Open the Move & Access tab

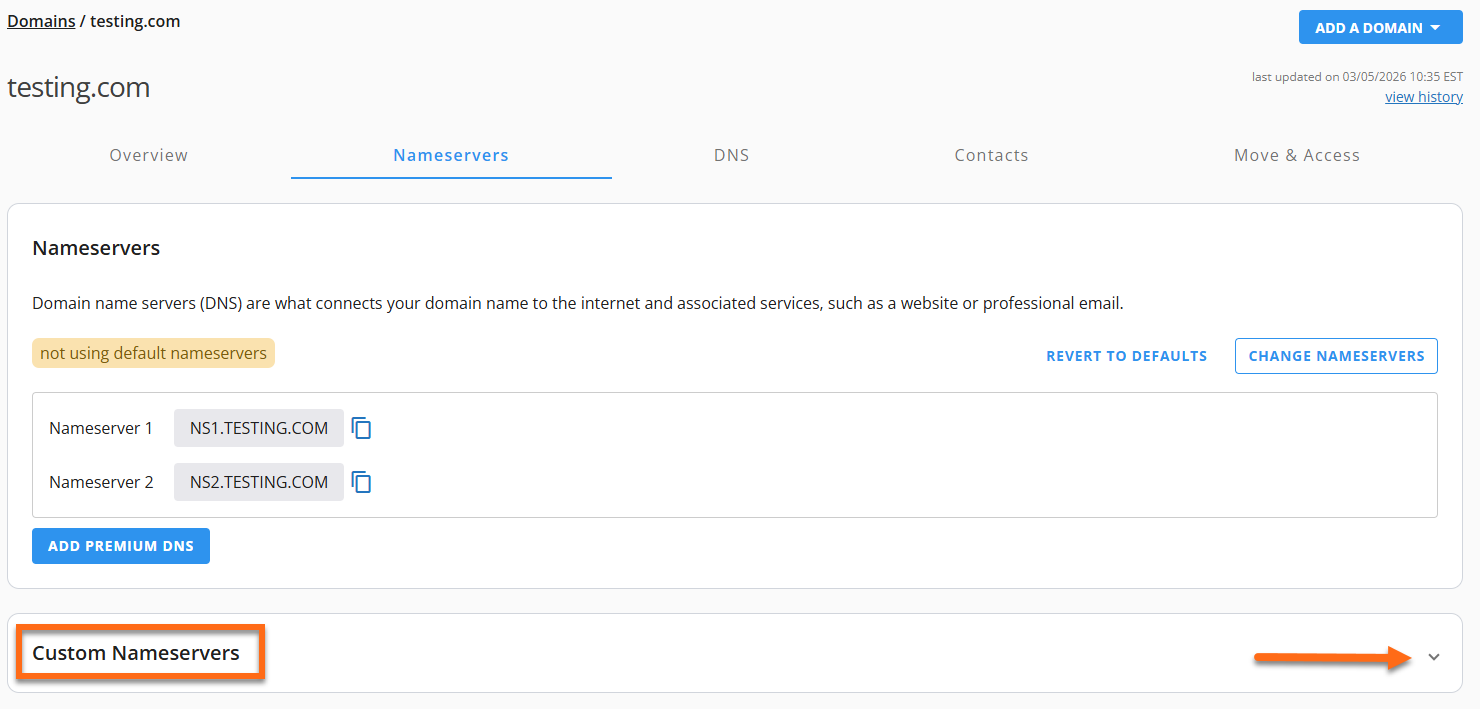pyautogui.click(x=1297, y=155)
